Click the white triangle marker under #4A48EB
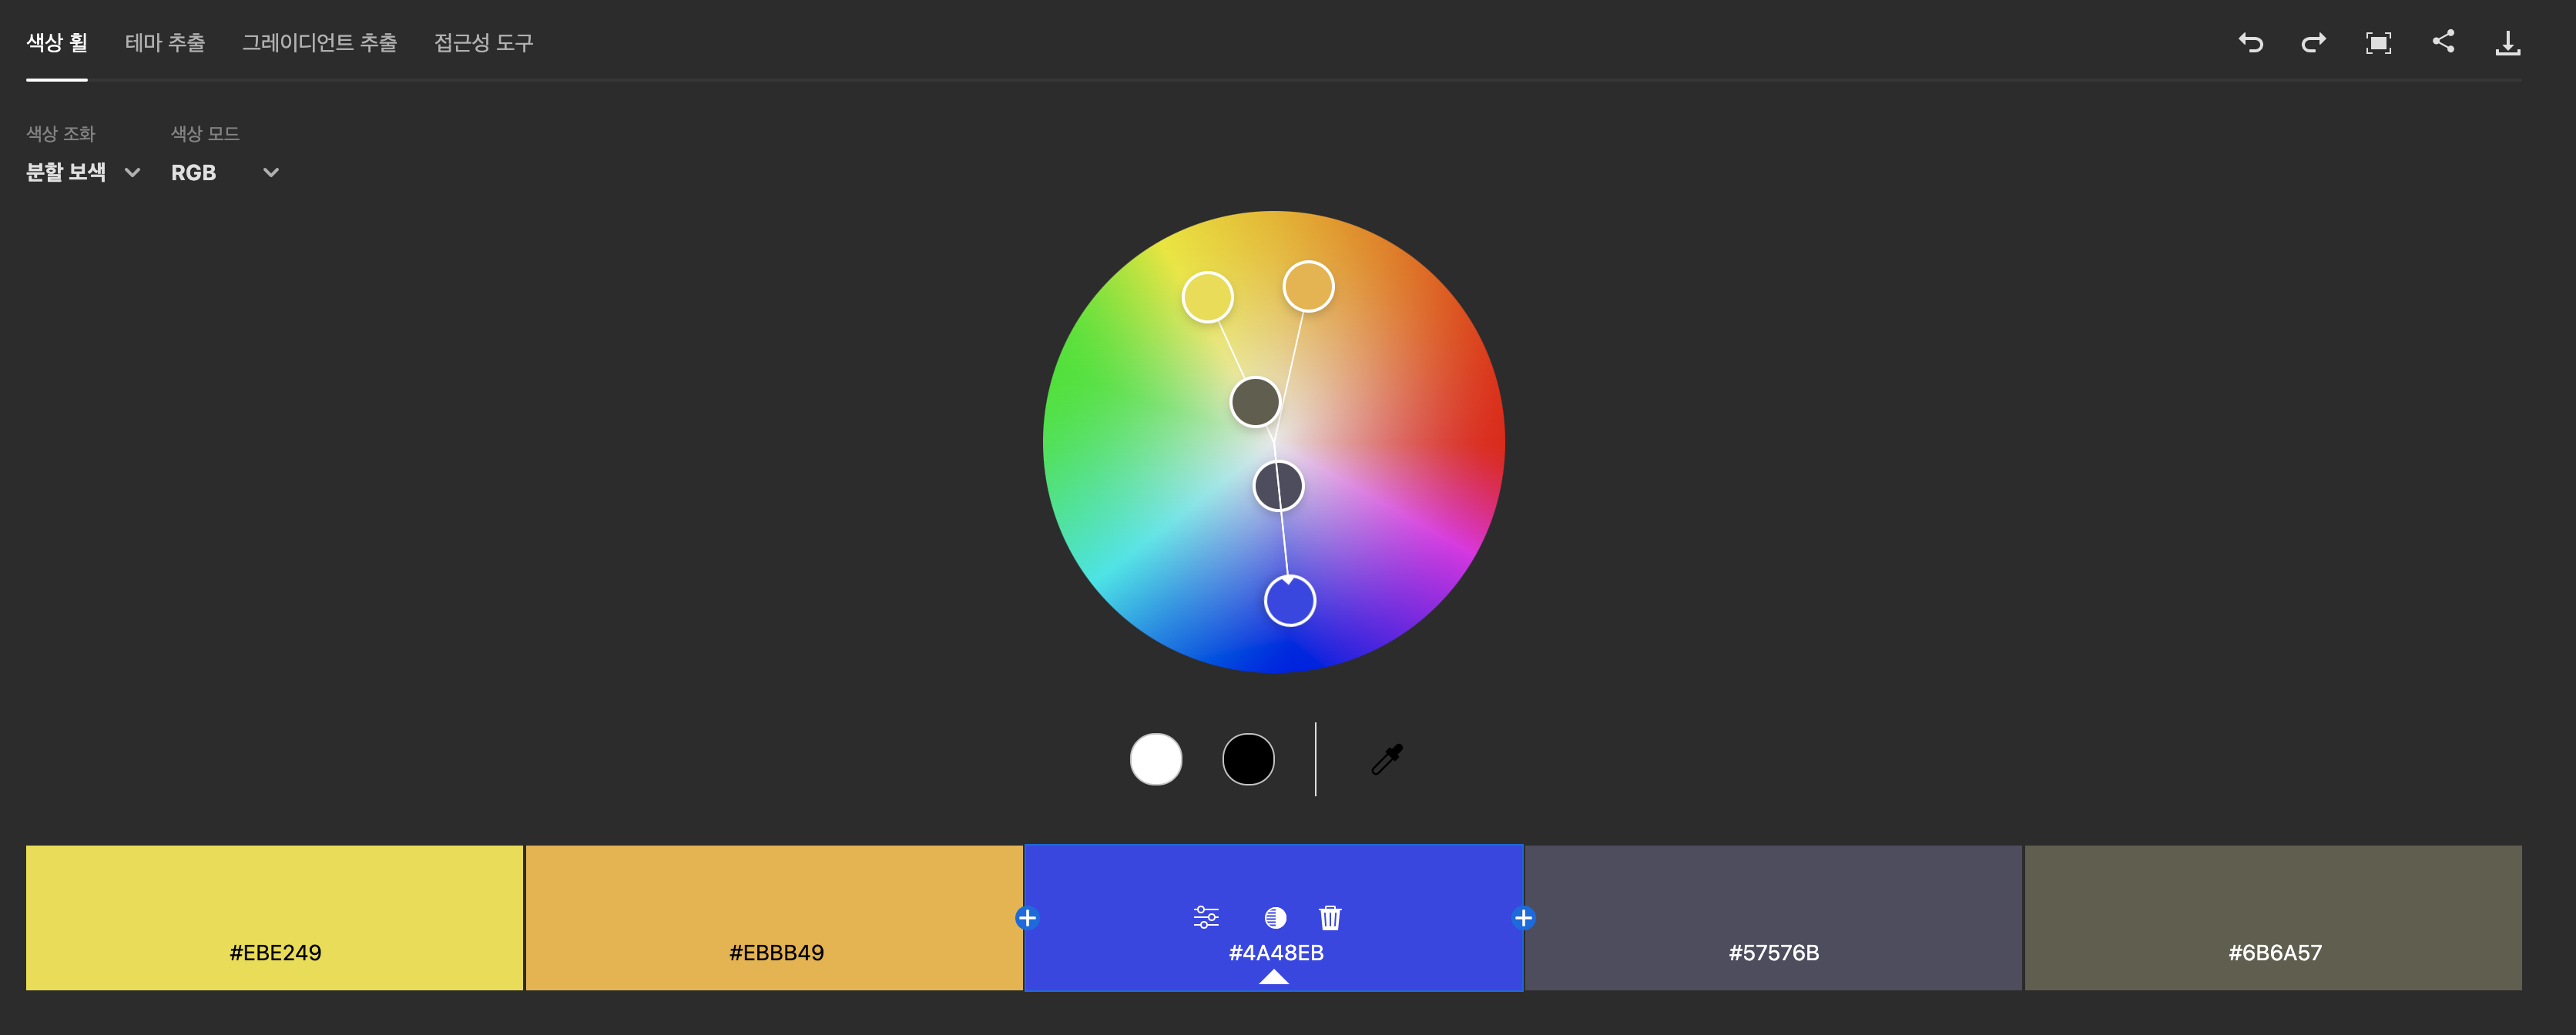The height and width of the screenshot is (1035, 2576). tap(1273, 977)
